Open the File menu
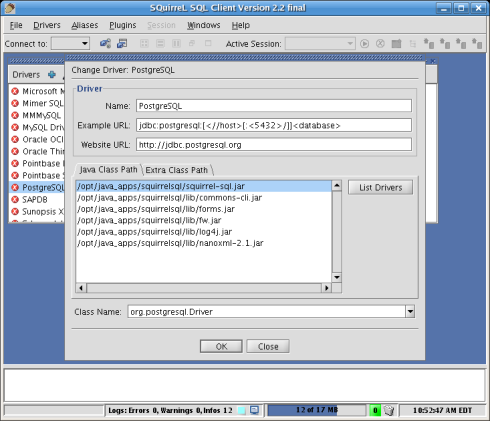This screenshot has width=490, height=421. [16, 25]
